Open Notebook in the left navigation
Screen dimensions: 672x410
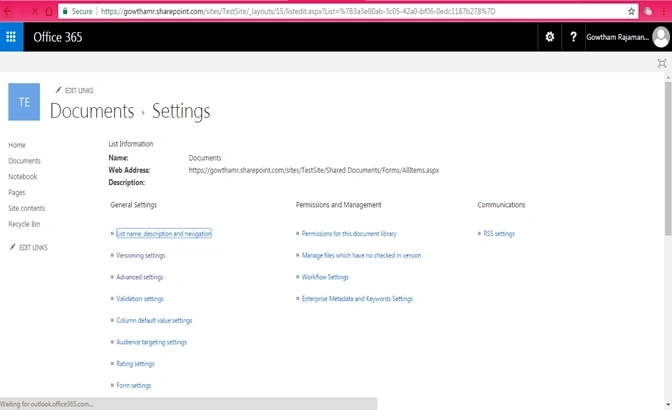23,177
